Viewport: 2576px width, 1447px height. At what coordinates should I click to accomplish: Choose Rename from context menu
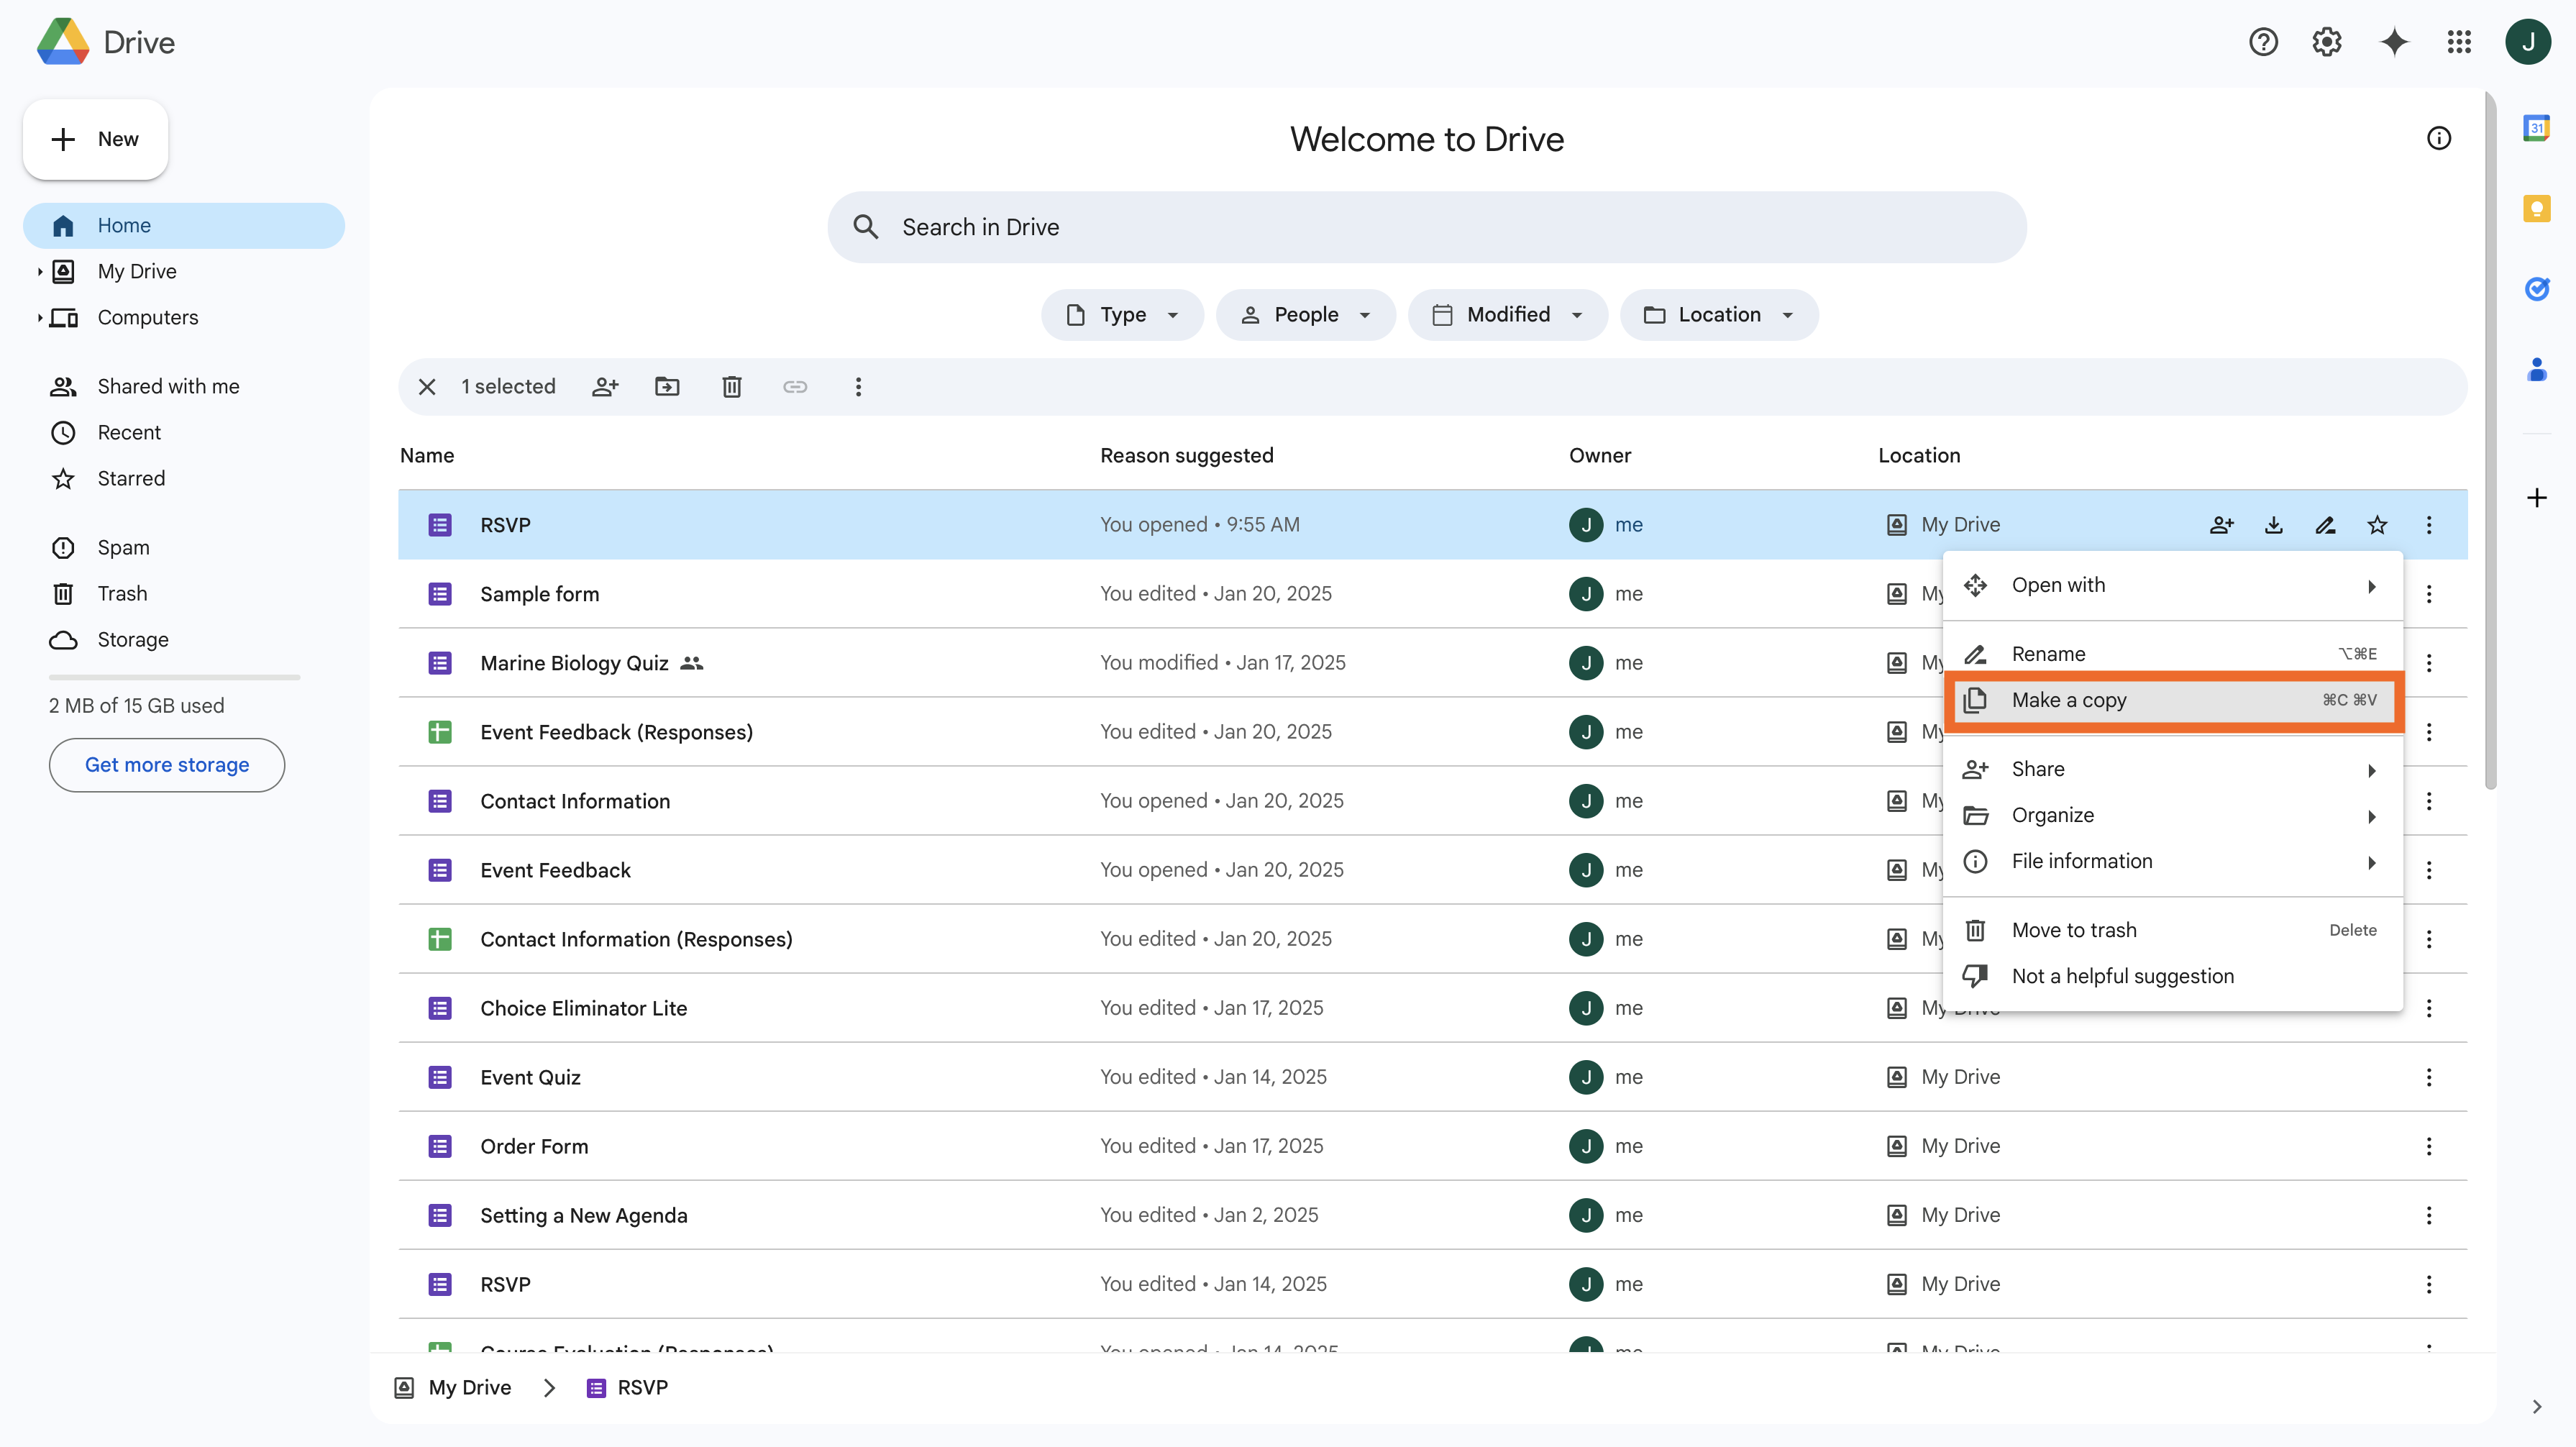coord(2172,654)
